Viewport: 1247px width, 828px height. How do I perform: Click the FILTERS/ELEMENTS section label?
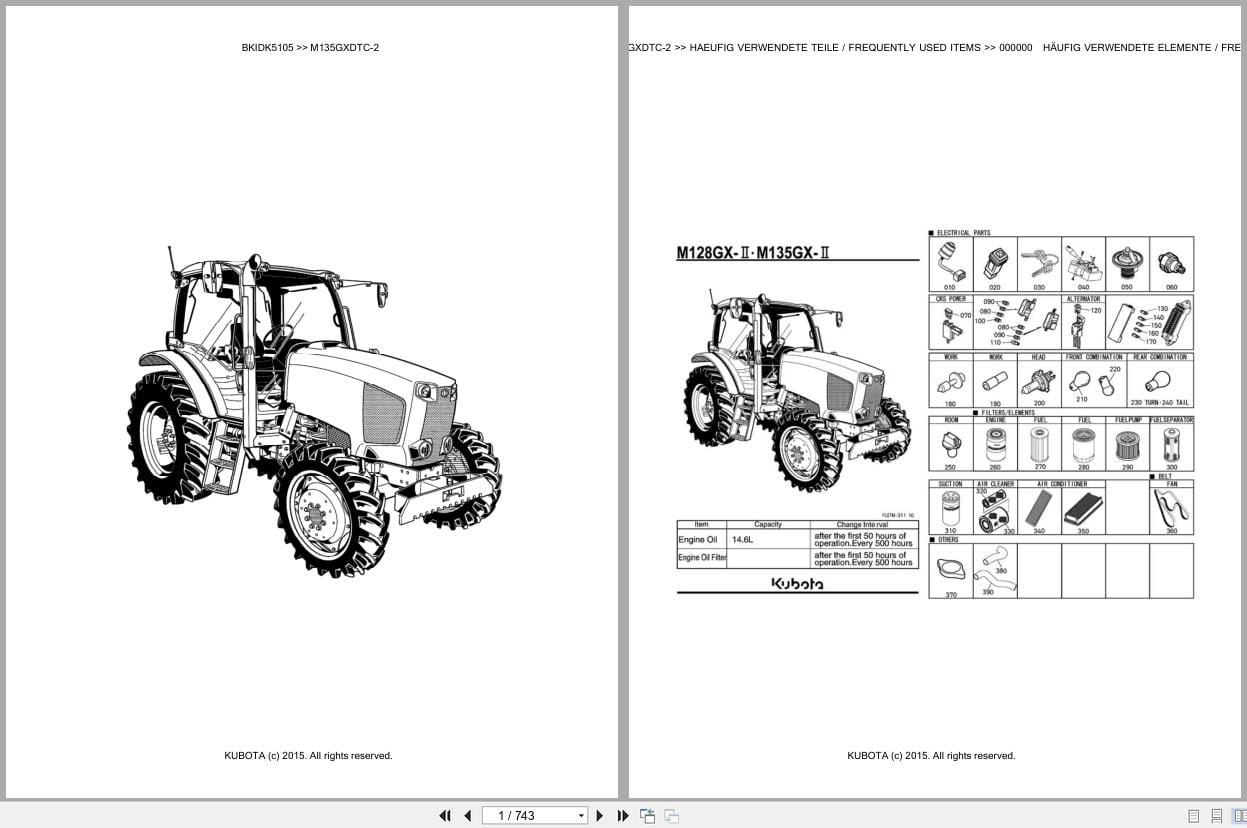coord(1008,413)
